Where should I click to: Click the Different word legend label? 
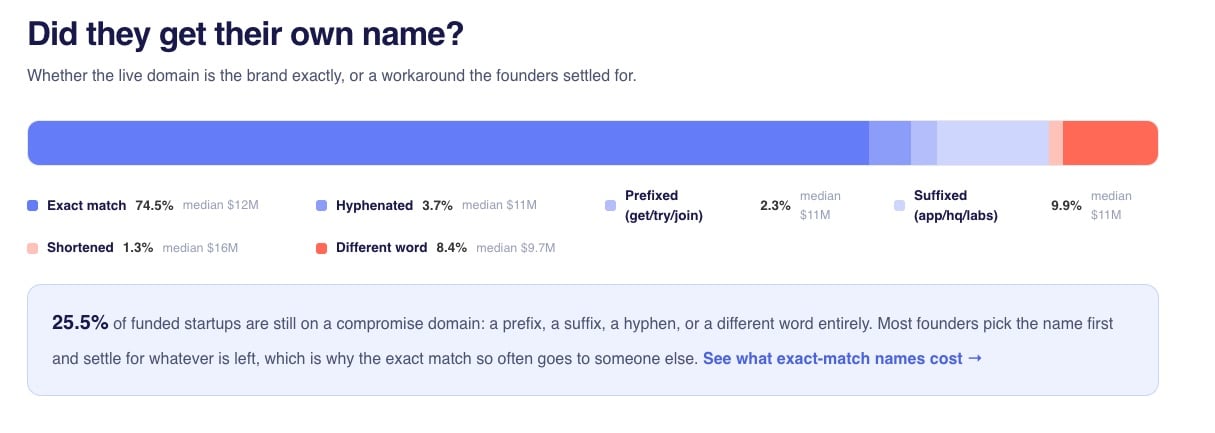[381, 247]
